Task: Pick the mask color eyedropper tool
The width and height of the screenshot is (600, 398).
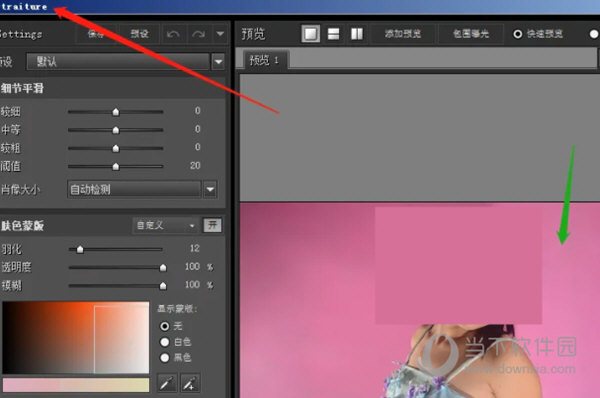Action: tap(167, 383)
